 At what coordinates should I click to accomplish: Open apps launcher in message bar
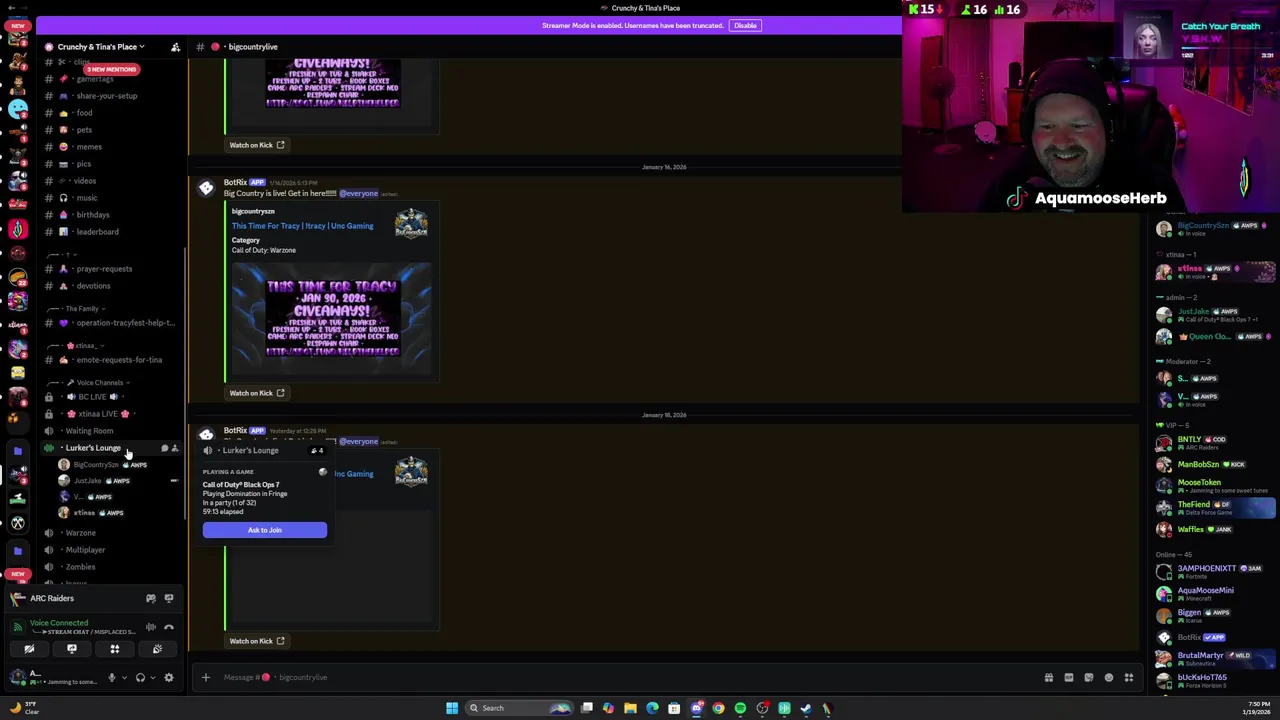click(x=1129, y=678)
